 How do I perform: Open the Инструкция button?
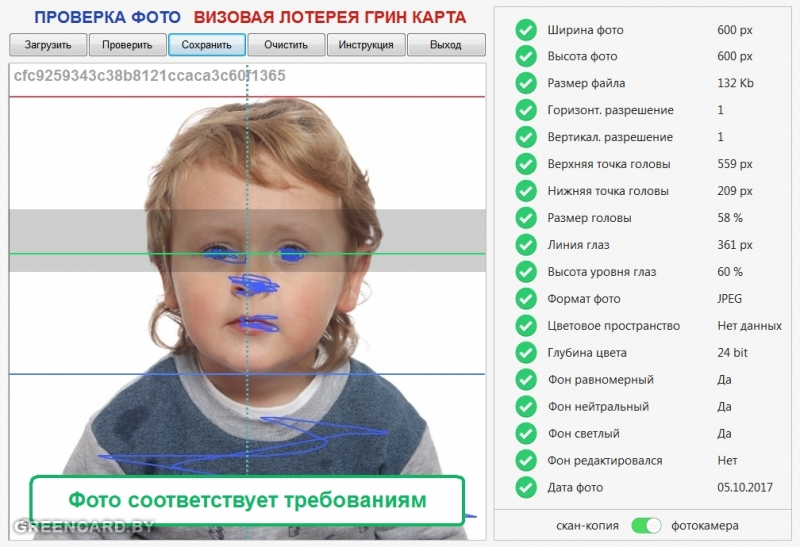366,45
